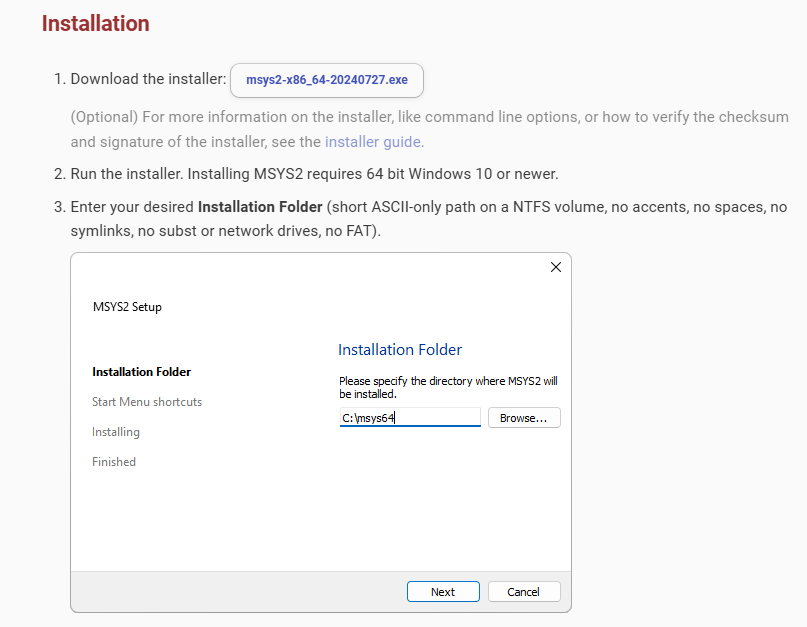
Task: Open the installer guide link
Action: 372,142
